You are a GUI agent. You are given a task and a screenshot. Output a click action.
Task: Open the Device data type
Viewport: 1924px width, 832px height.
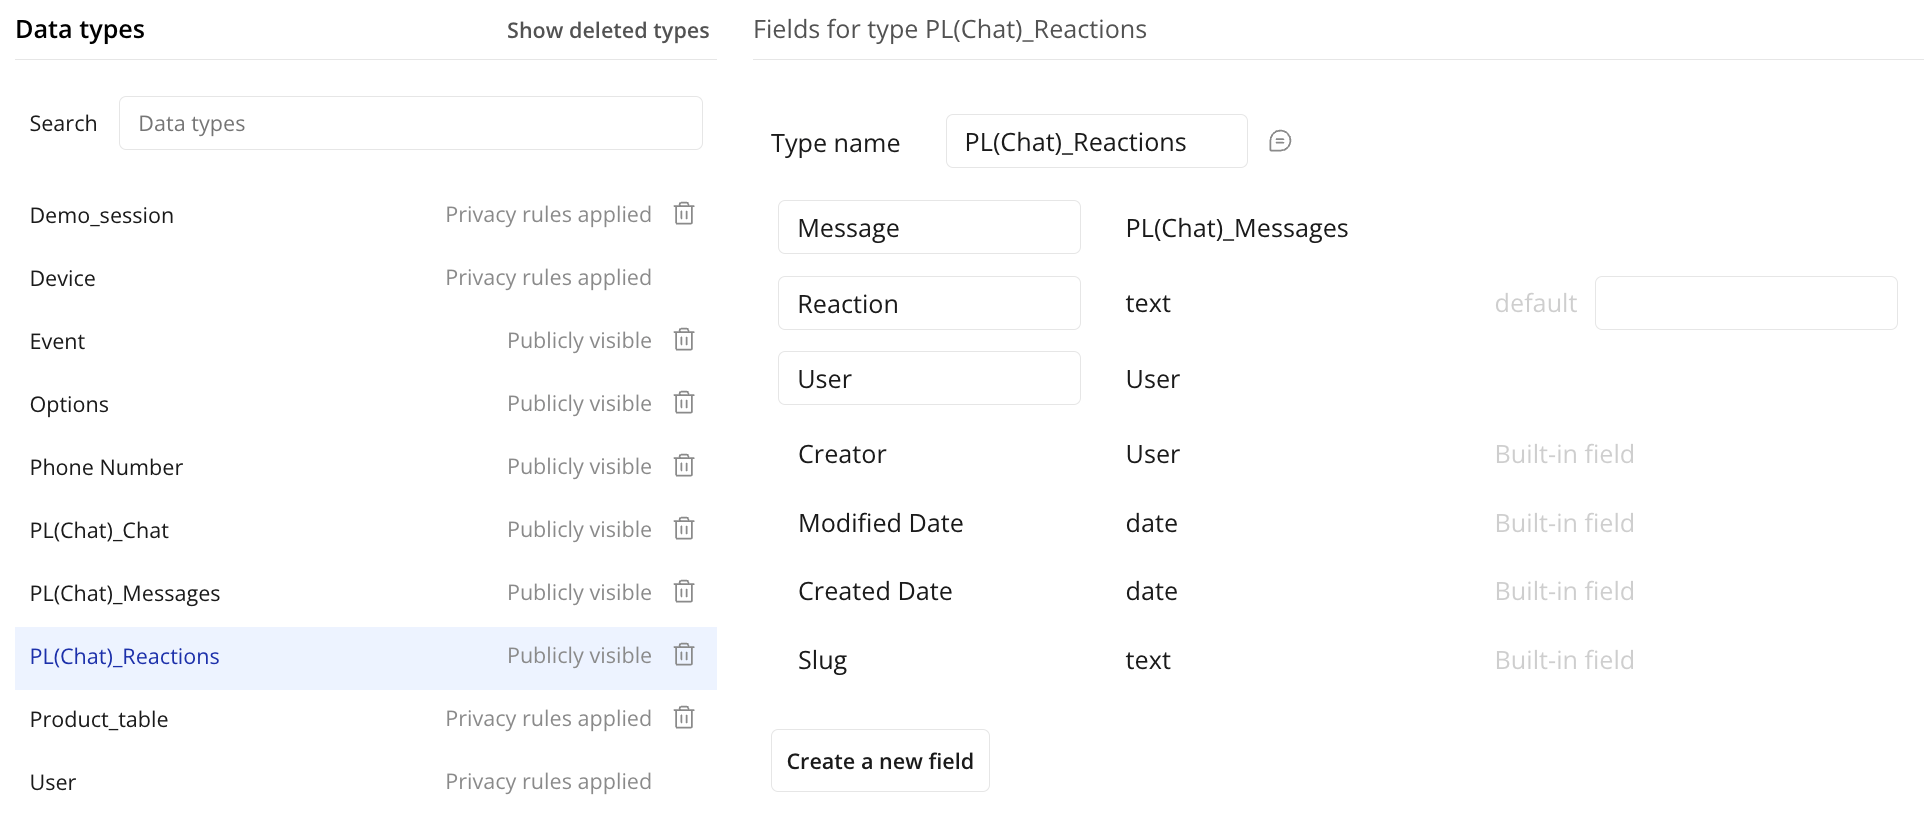63,278
